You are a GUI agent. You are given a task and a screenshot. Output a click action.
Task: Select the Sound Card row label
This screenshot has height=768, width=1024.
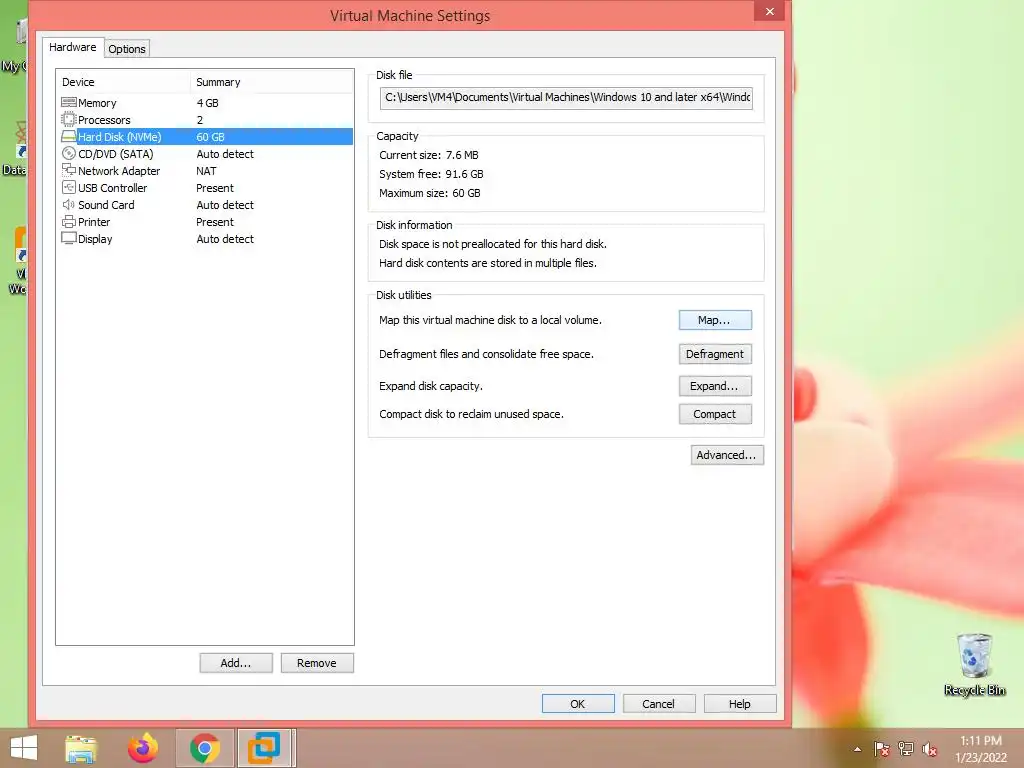click(x=106, y=205)
